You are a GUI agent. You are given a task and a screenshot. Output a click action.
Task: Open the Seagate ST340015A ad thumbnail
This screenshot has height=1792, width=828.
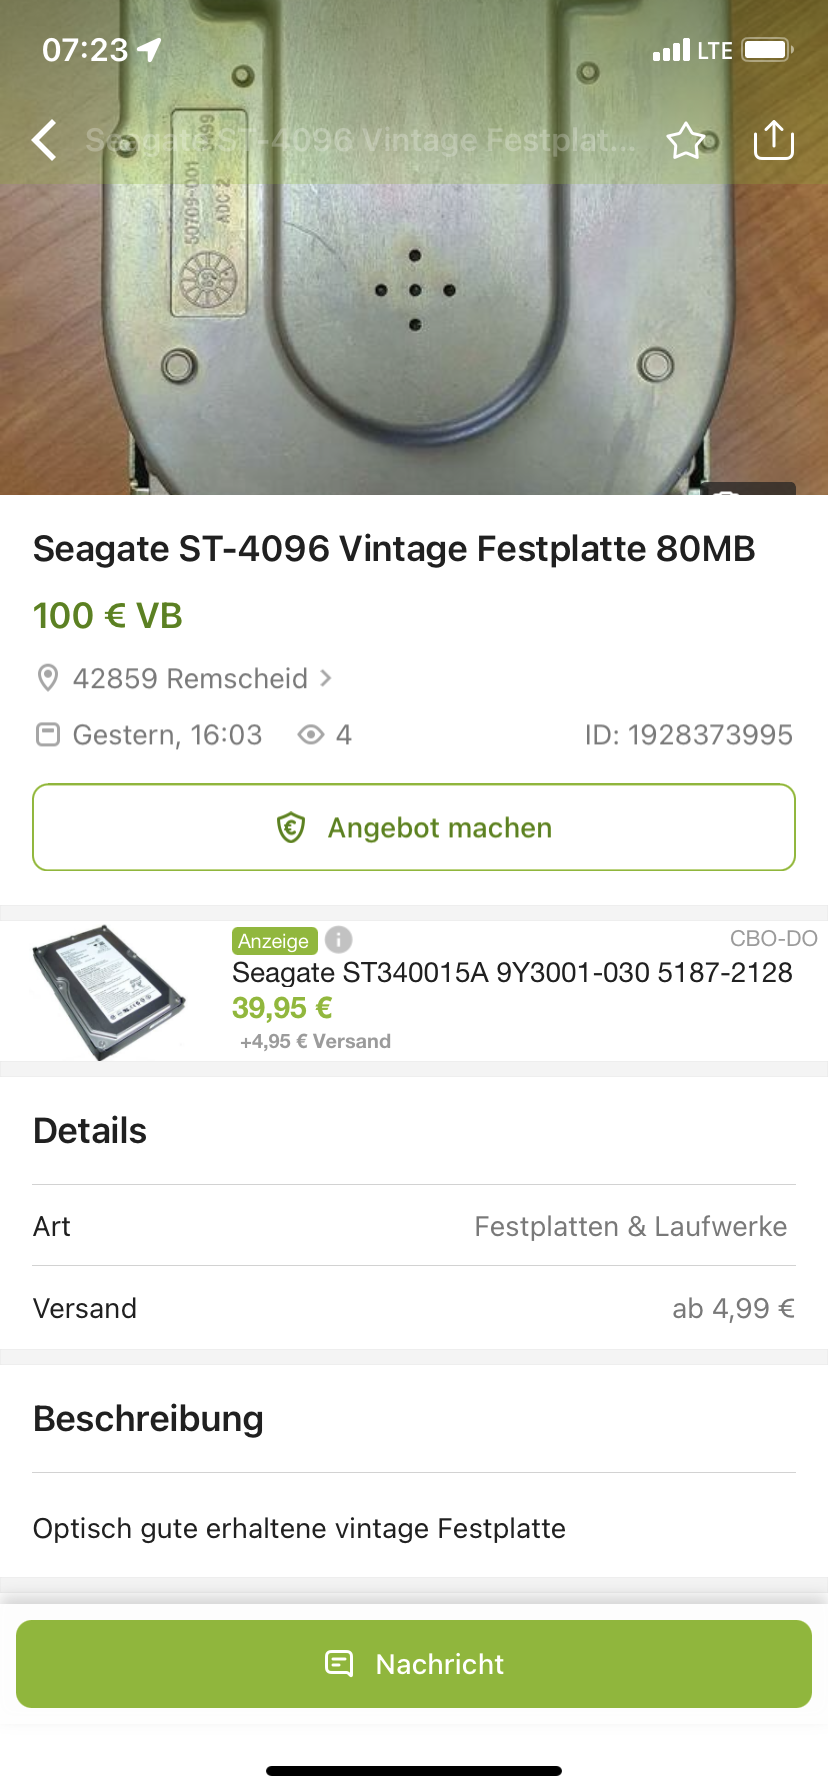(109, 991)
